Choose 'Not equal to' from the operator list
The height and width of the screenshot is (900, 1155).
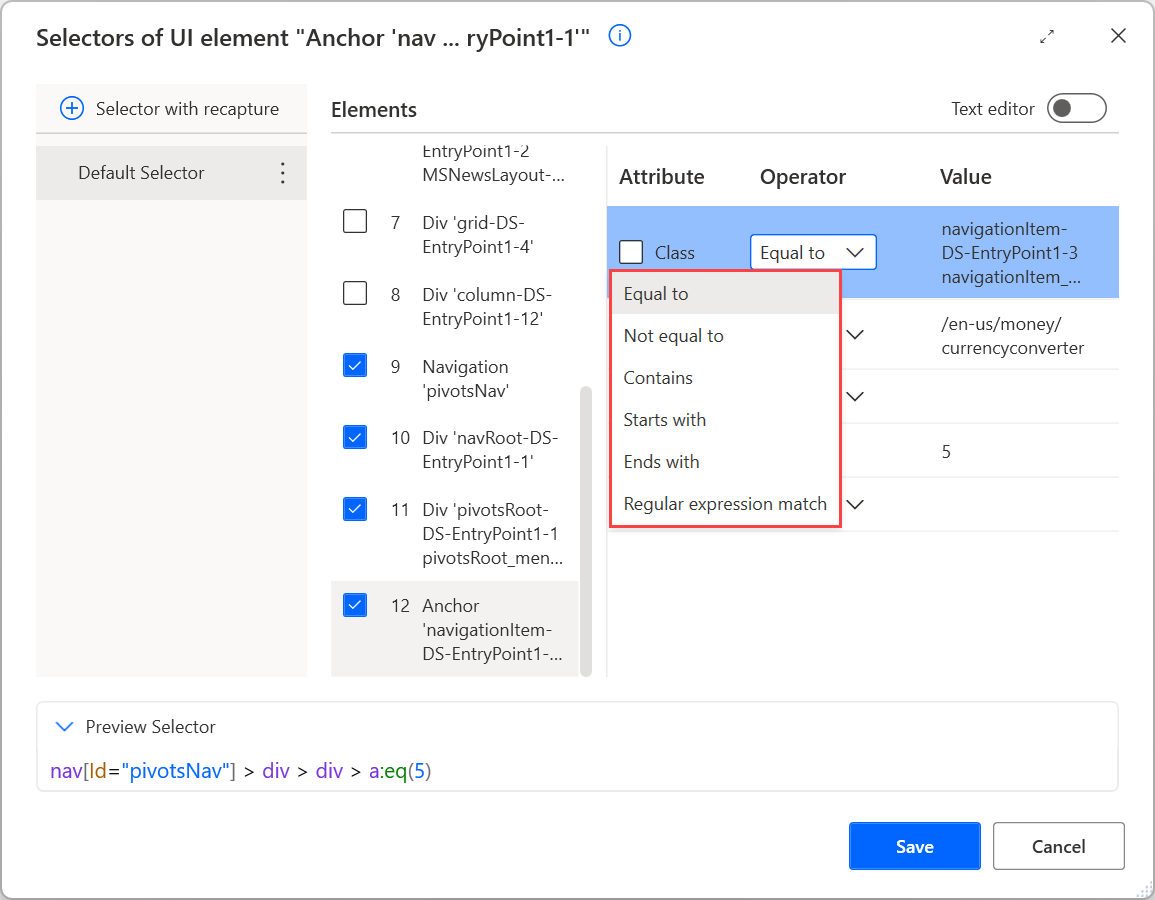(x=725, y=336)
